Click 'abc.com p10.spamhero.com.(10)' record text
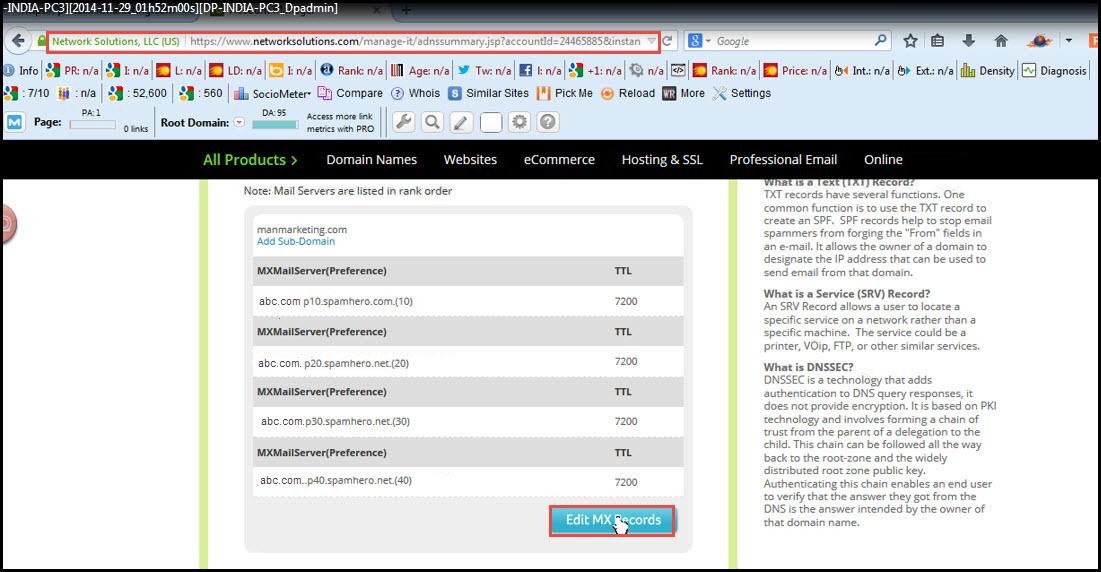 click(x=336, y=302)
